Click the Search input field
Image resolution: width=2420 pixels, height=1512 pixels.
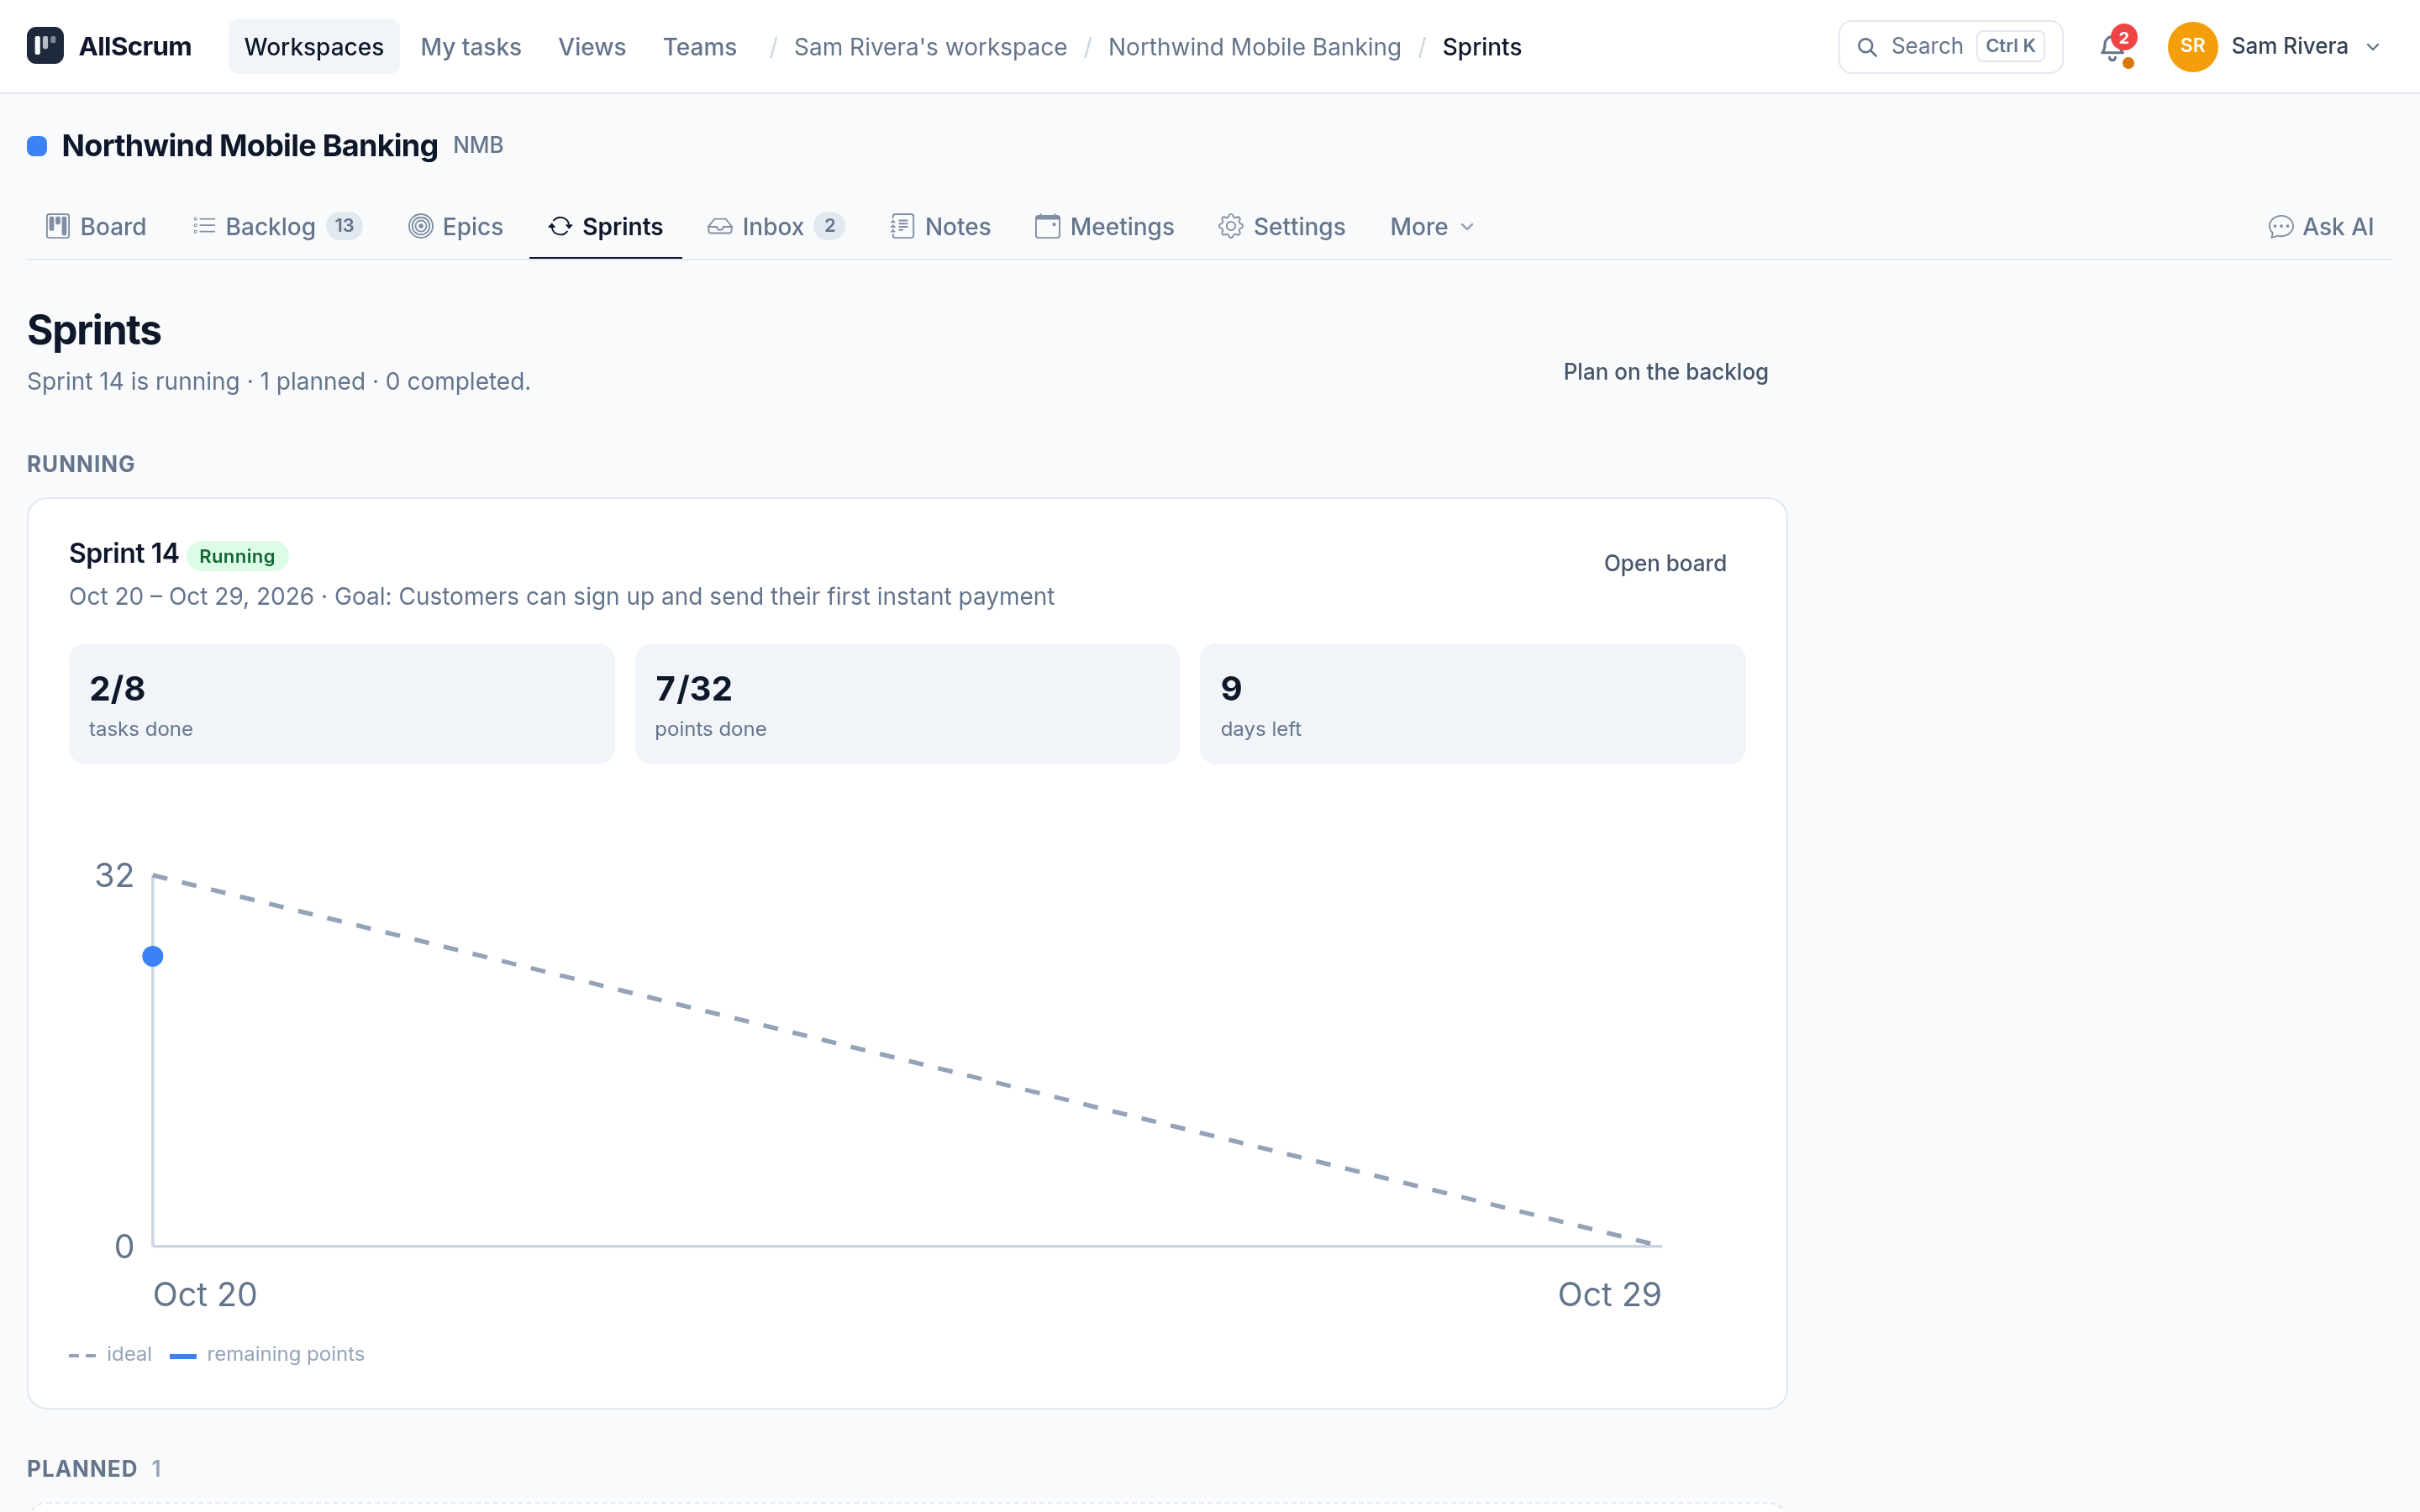coord(1950,47)
